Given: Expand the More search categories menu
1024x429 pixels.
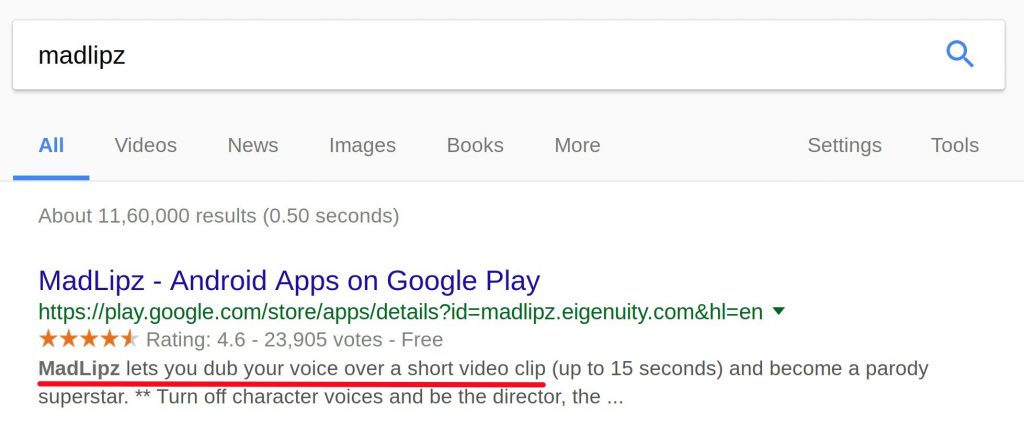Looking at the screenshot, I should pos(577,145).
